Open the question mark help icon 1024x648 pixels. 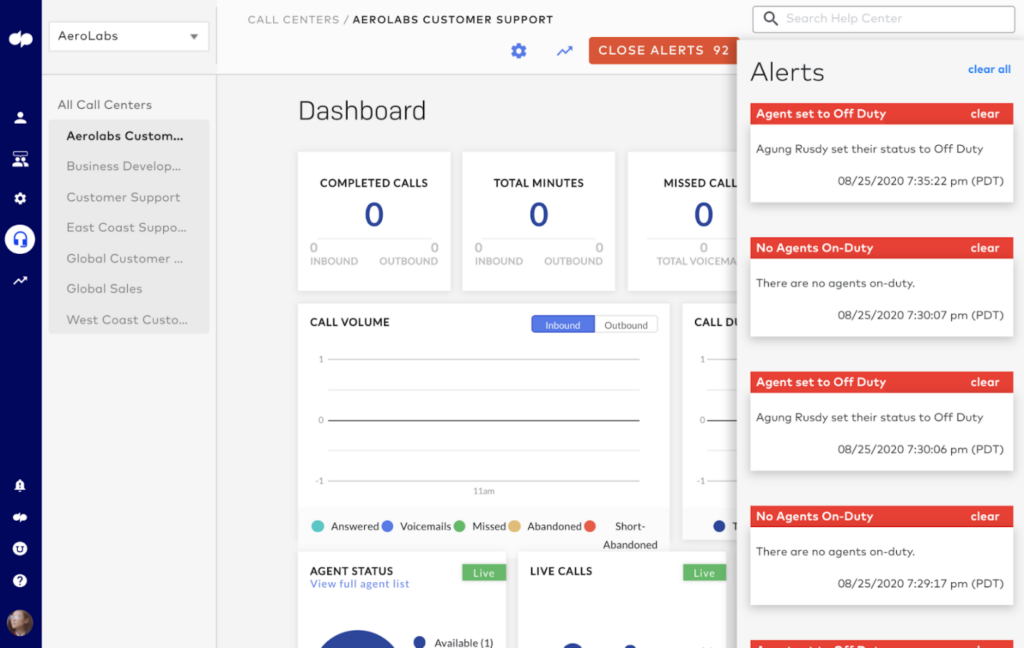point(20,581)
